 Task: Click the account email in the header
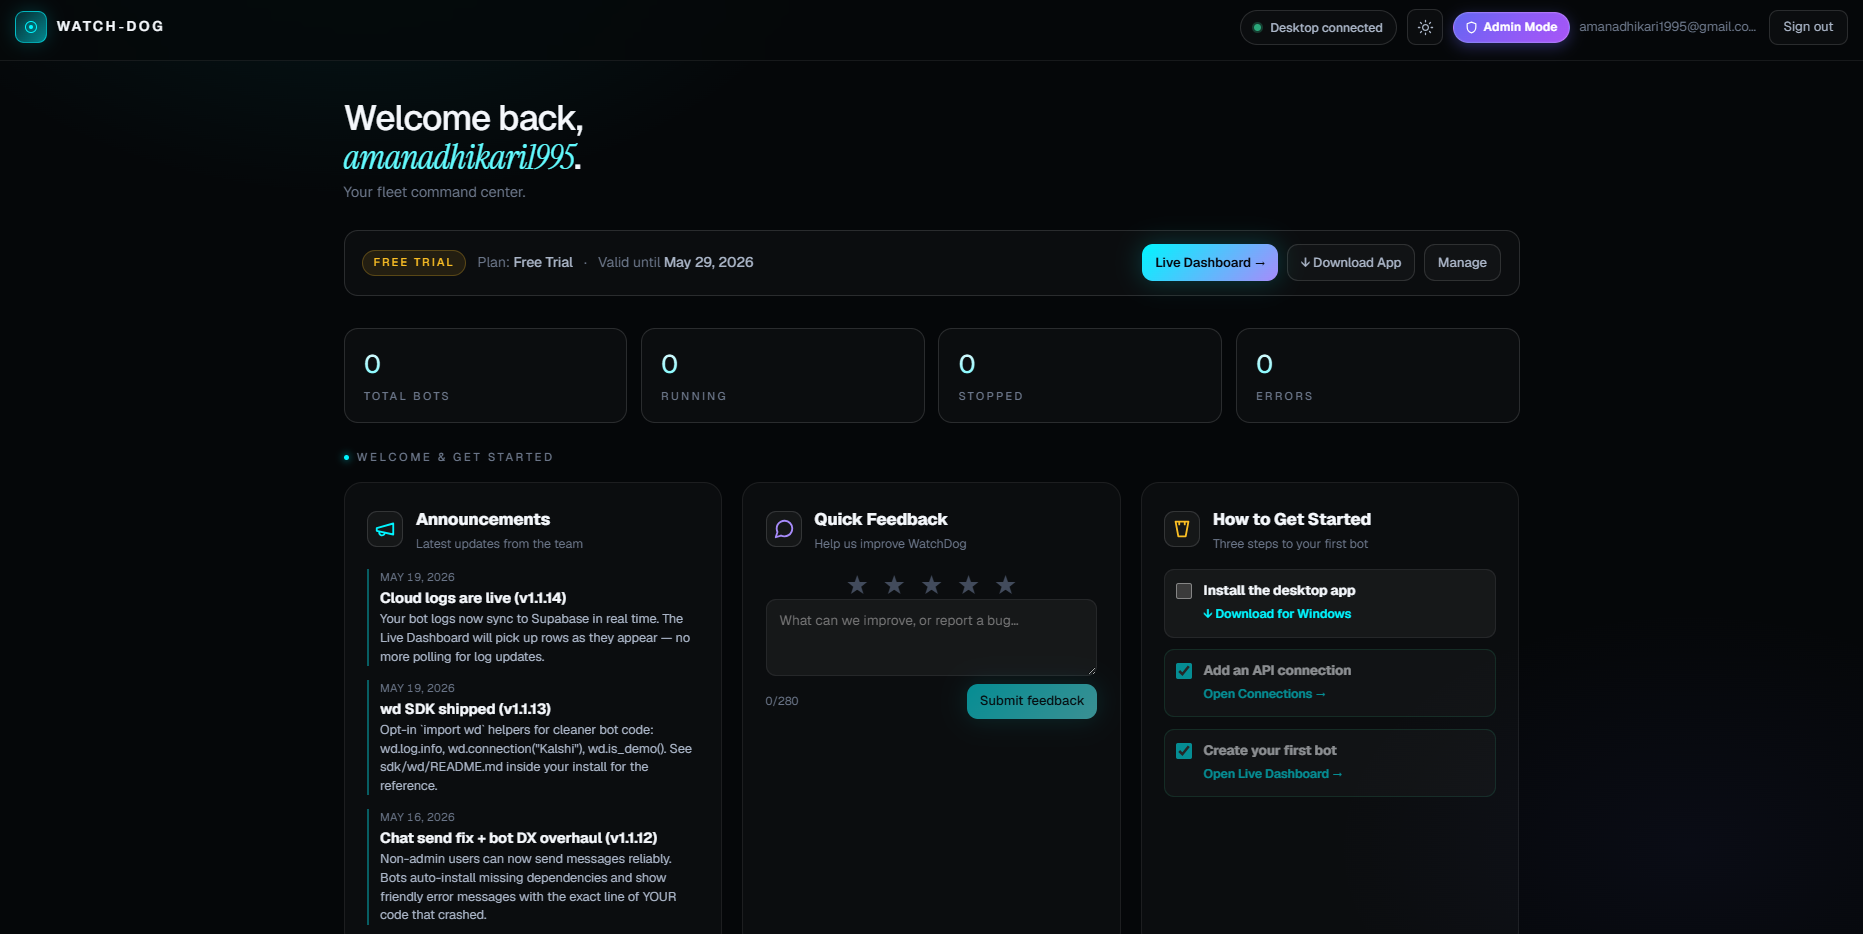point(1667,27)
